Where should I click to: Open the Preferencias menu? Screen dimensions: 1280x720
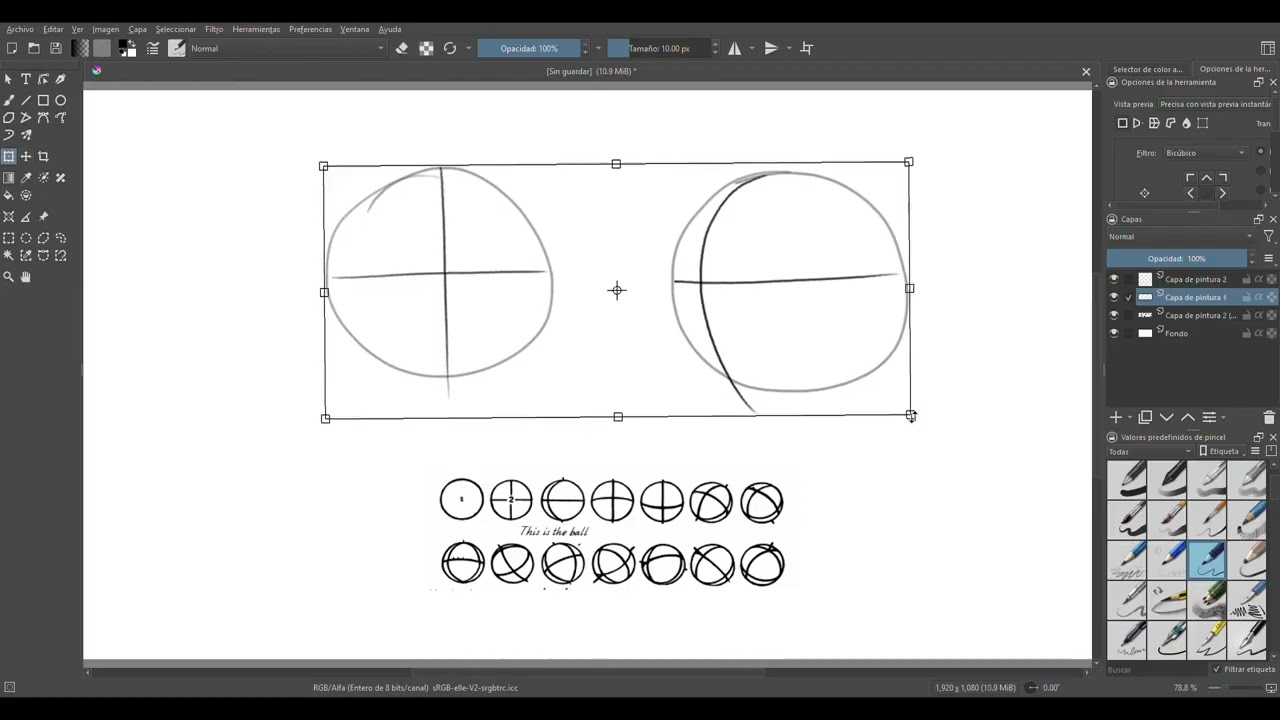pos(310,29)
